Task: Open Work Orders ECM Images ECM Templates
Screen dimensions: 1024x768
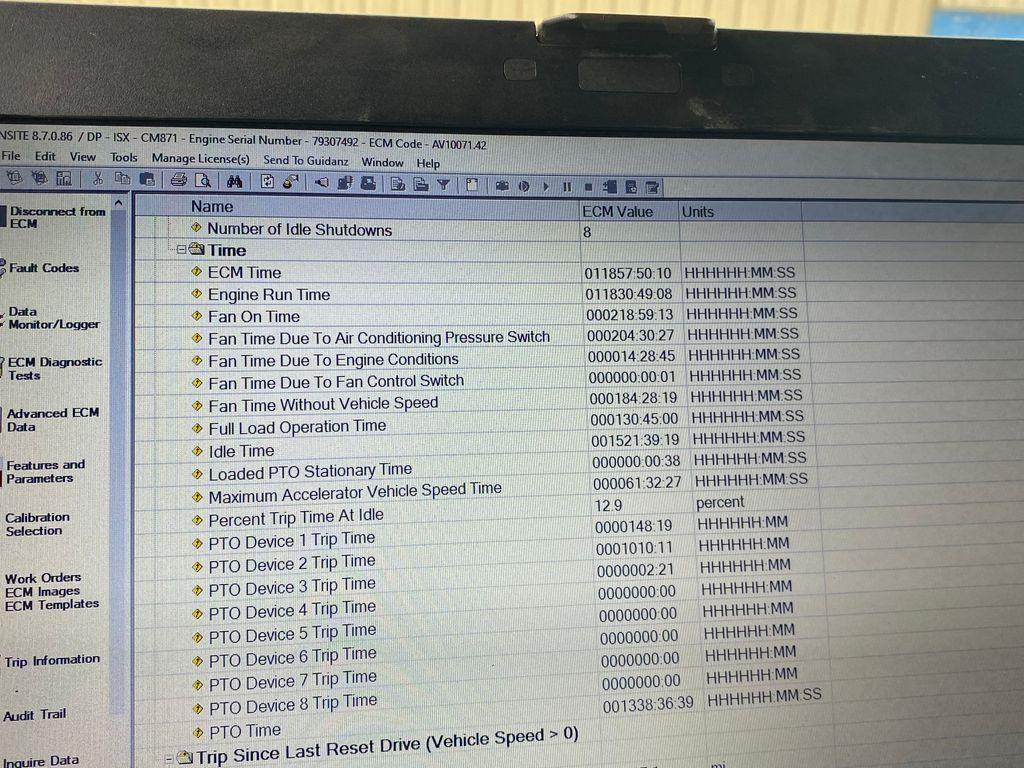Action: (x=52, y=592)
